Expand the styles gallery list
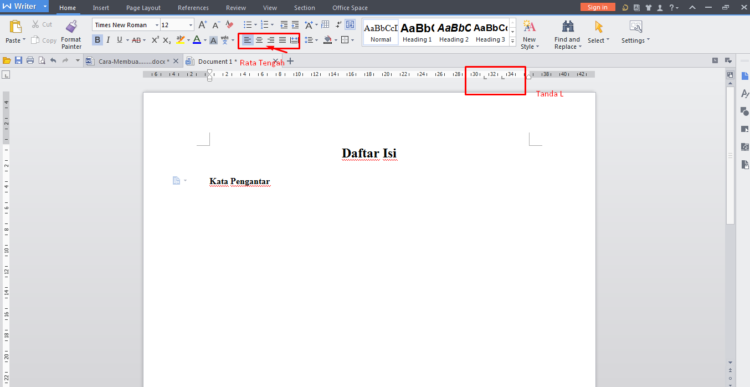The image size is (750, 387). (x=513, y=41)
